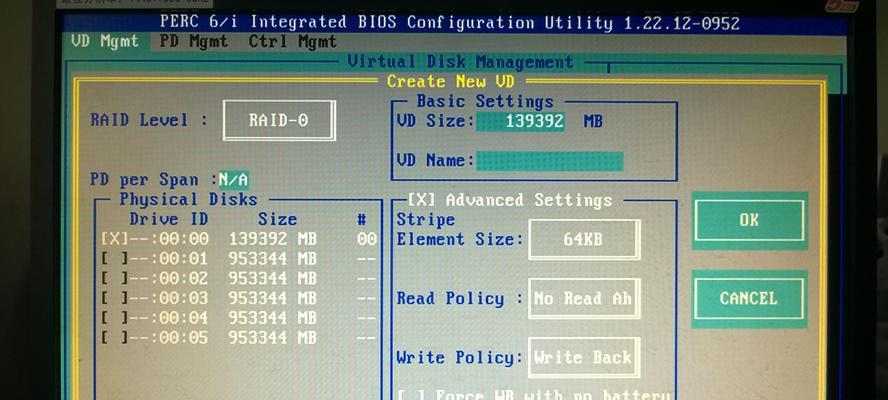
Task: Check physical disk 00:03 checkbox
Action: pos(115,298)
